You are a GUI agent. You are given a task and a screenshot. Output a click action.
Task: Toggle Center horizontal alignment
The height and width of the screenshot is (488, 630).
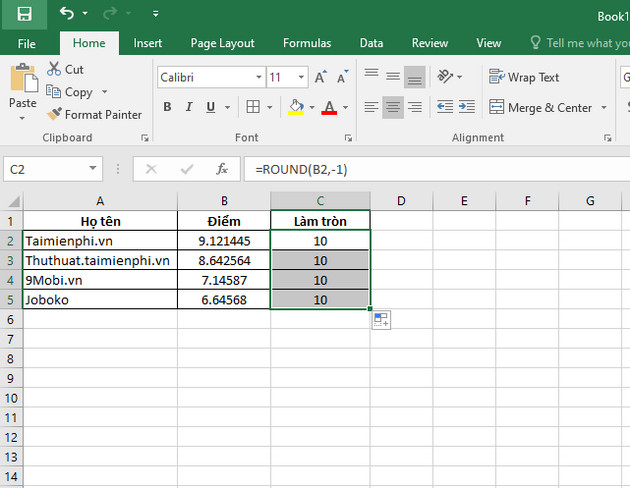click(393, 107)
